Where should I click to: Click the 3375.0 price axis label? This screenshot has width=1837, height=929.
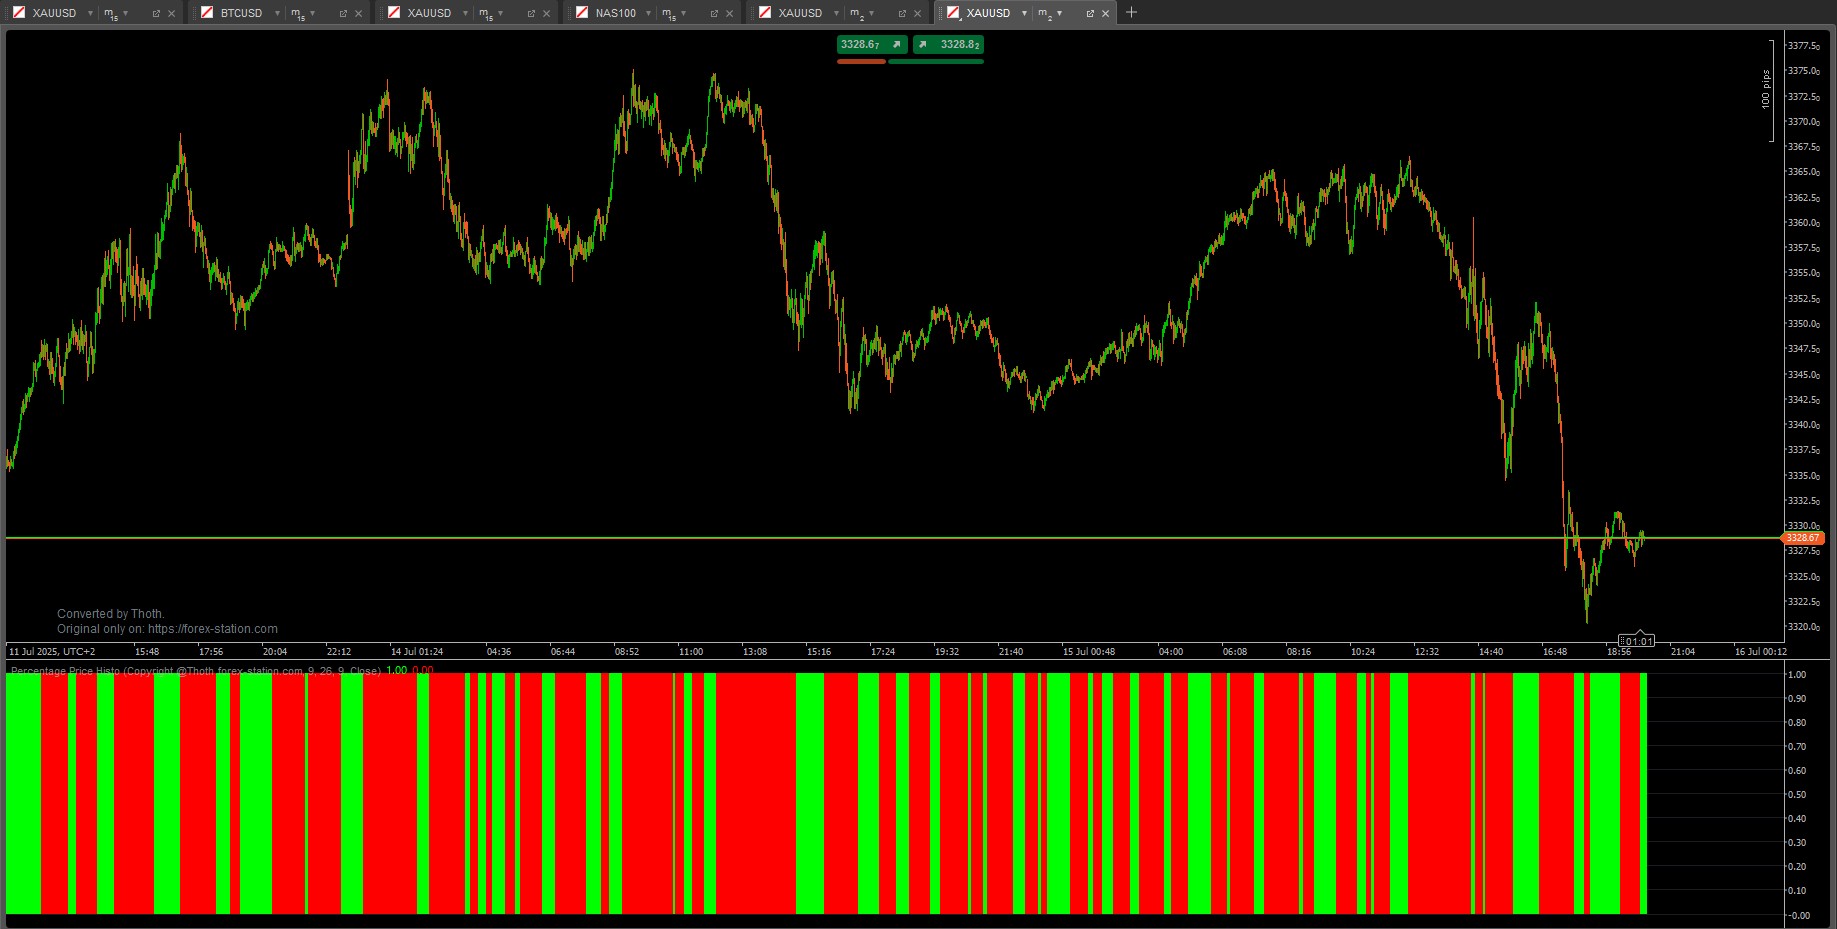coord(1803,71)
